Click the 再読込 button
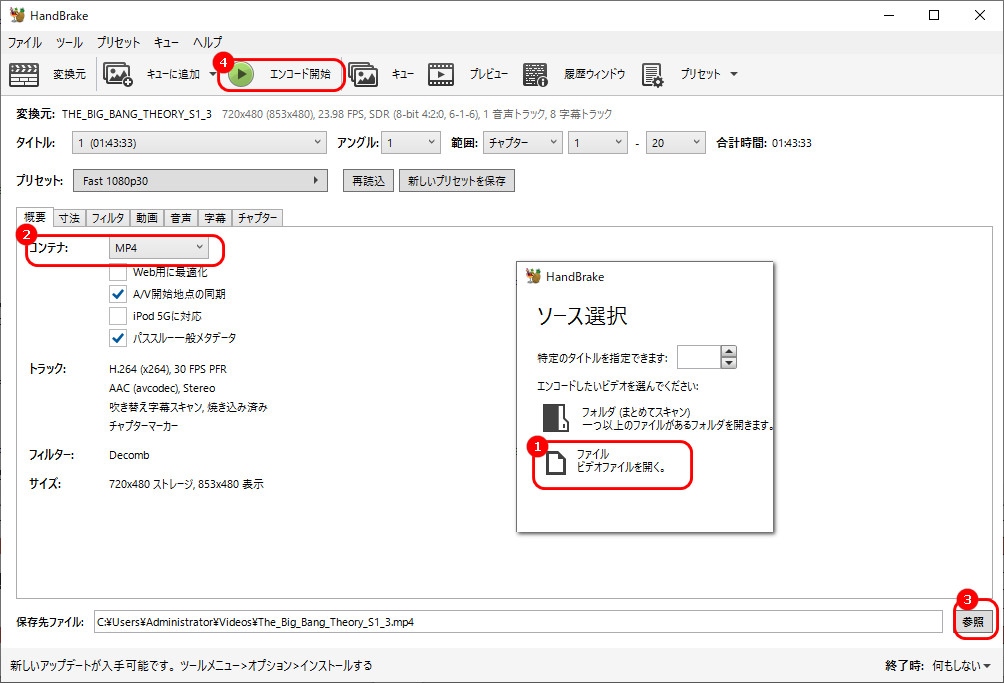The height and width of the screenshot is (683, 1004). point(368,181)
